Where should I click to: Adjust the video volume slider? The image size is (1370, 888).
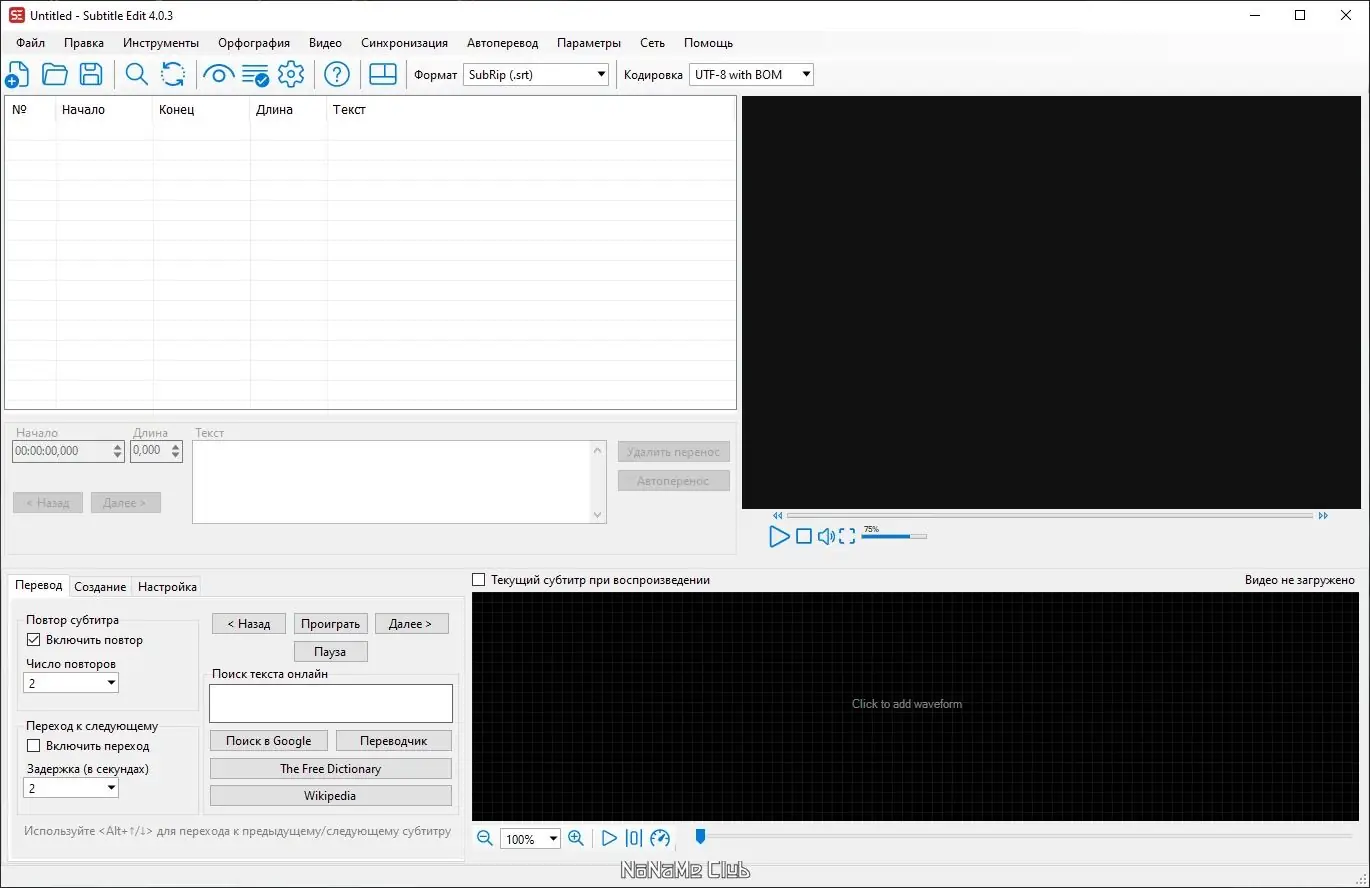(894, 537)
